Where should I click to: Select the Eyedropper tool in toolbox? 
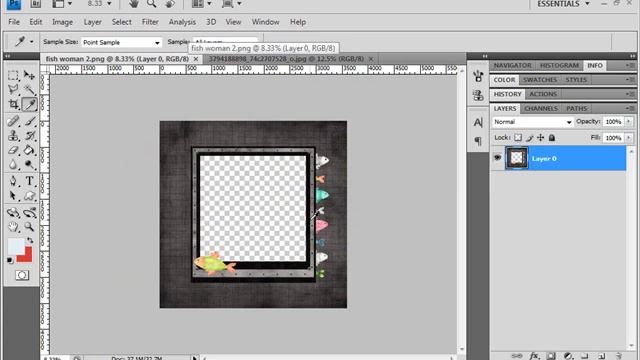[29, 104]
